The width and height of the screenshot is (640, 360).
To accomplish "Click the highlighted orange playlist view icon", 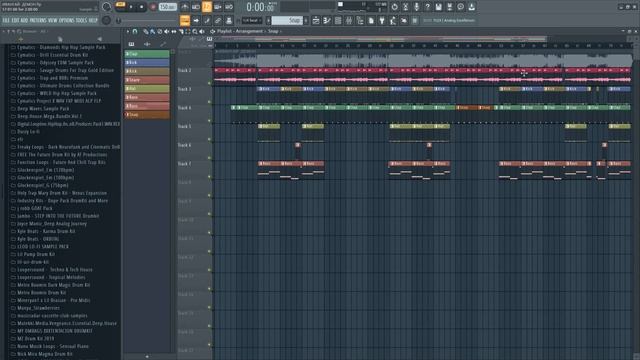I will (185, 20).
